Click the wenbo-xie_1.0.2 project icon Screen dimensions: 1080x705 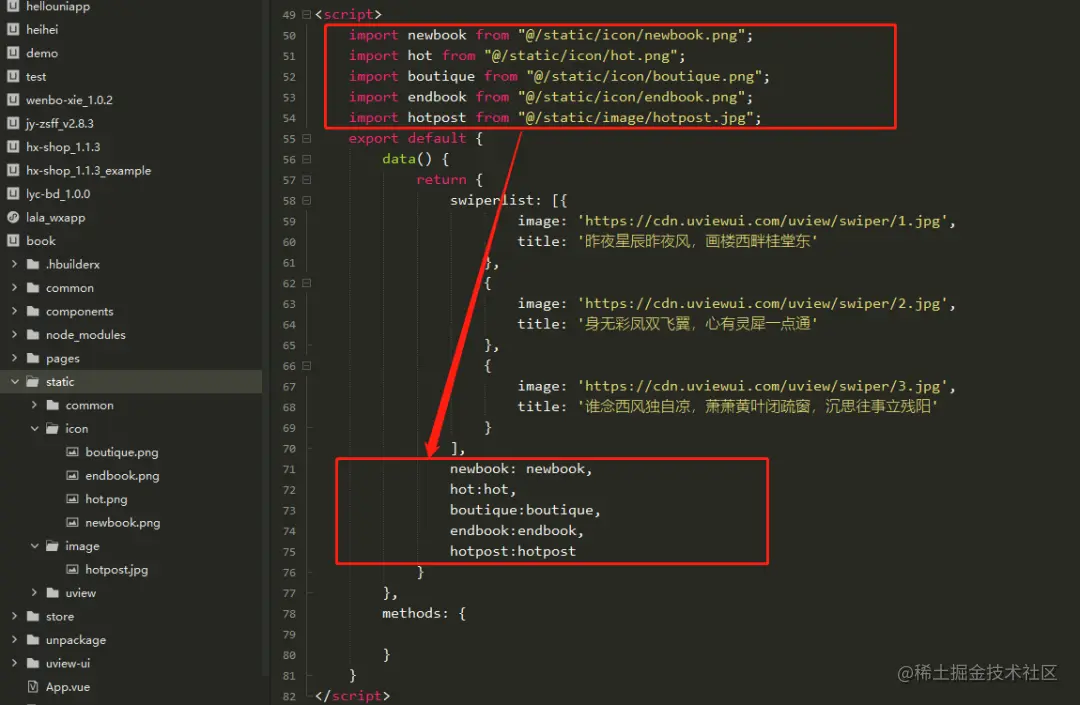(x=12, y=100)
